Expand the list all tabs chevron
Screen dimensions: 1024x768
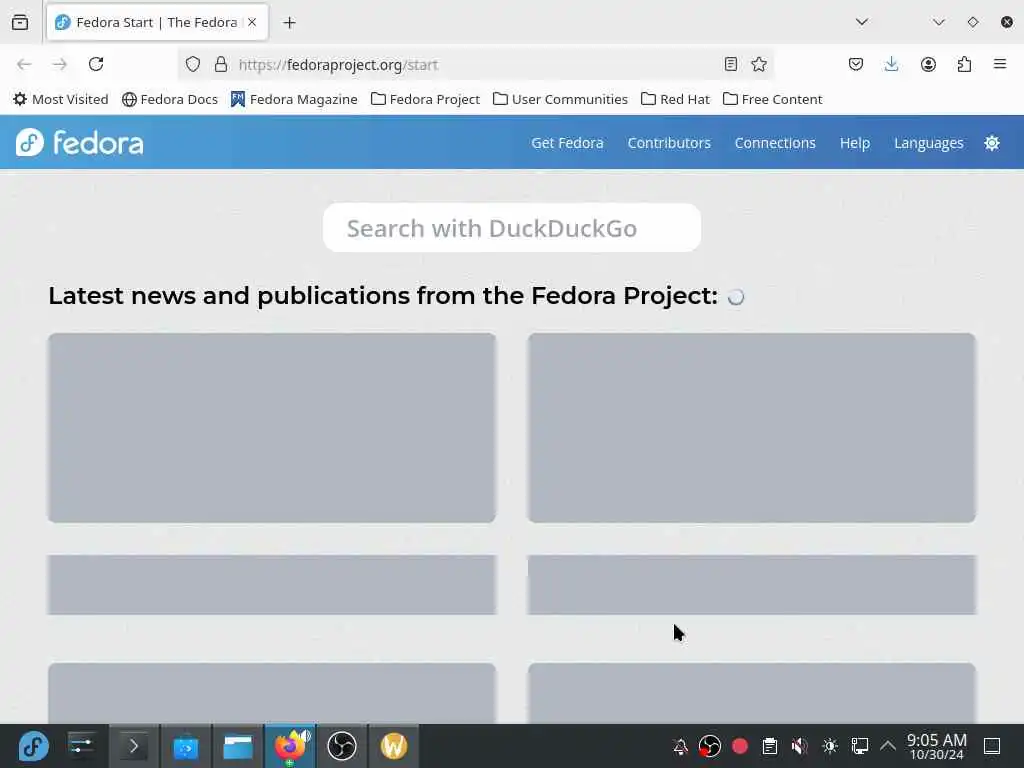(x=861, y=22)
